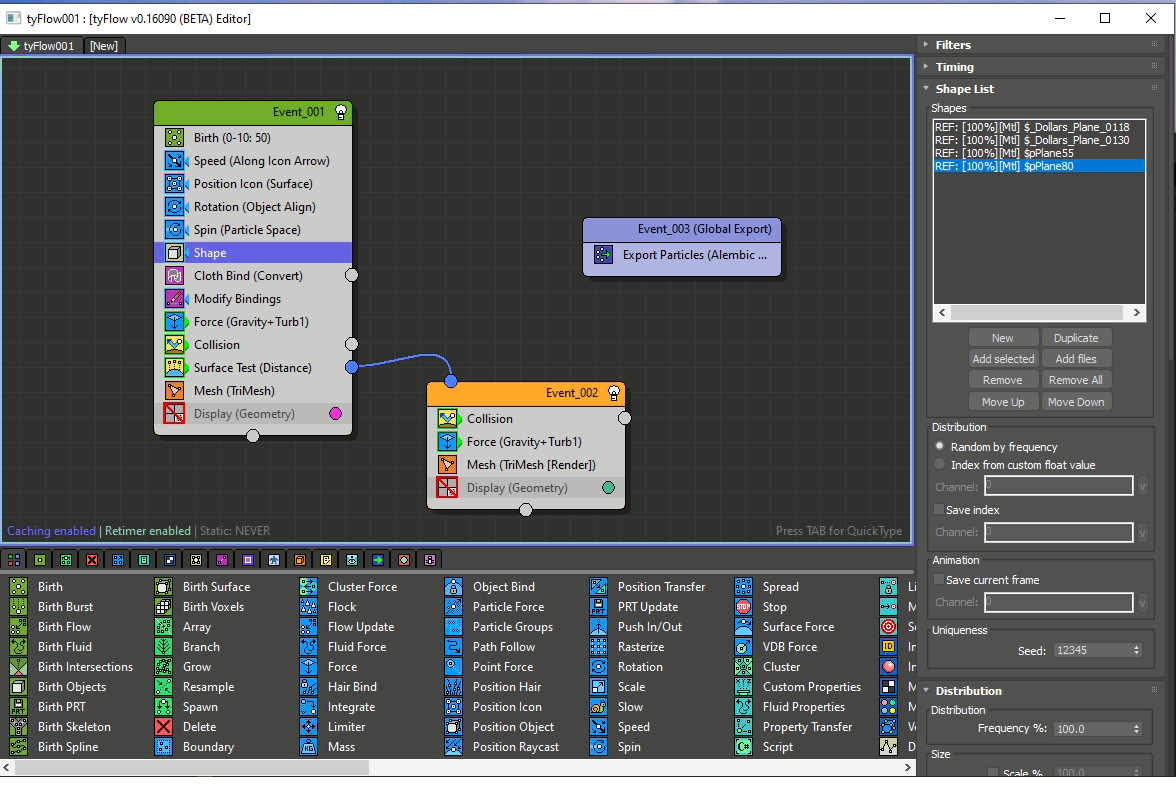This screenshot has height=794, width=1176.
Task: Adjust the Seed spinner arrows
Action: (x=1137, y=650)
